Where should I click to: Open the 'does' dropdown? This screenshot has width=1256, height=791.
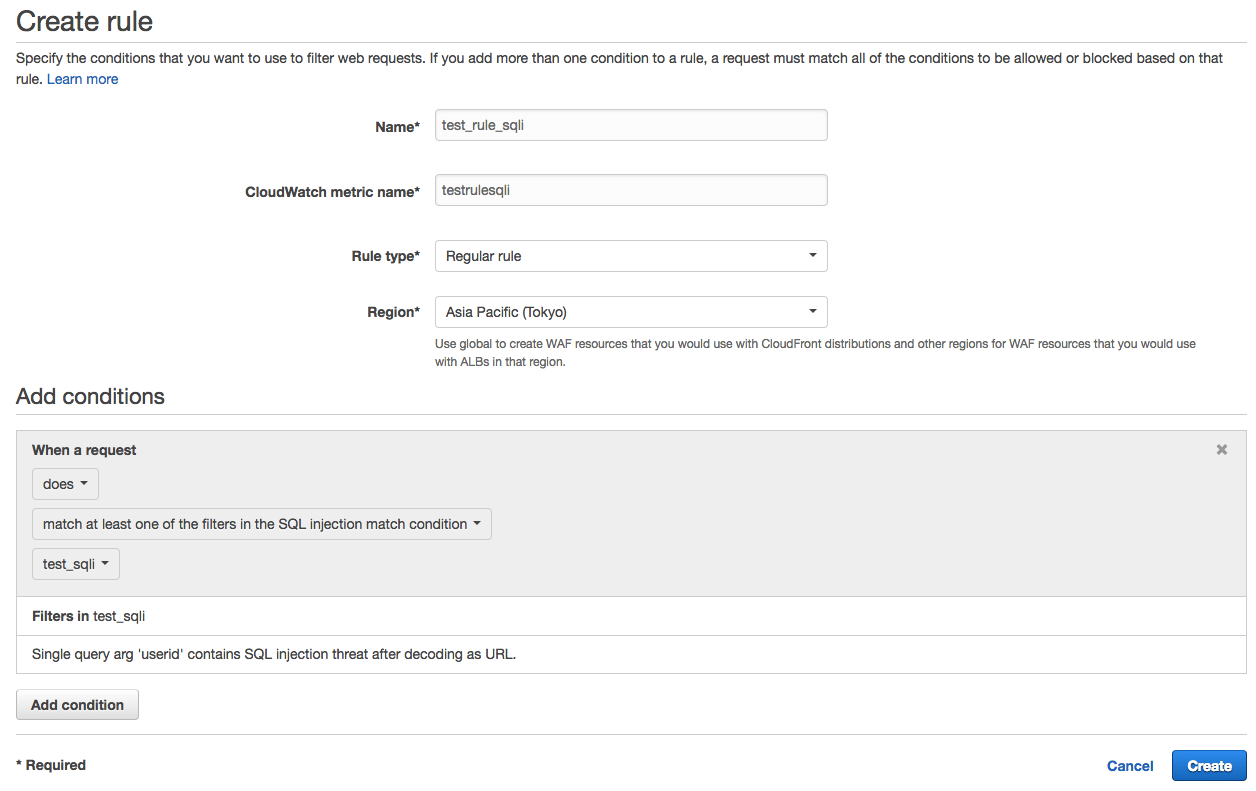pyautogui.click(x=65, y=484)
